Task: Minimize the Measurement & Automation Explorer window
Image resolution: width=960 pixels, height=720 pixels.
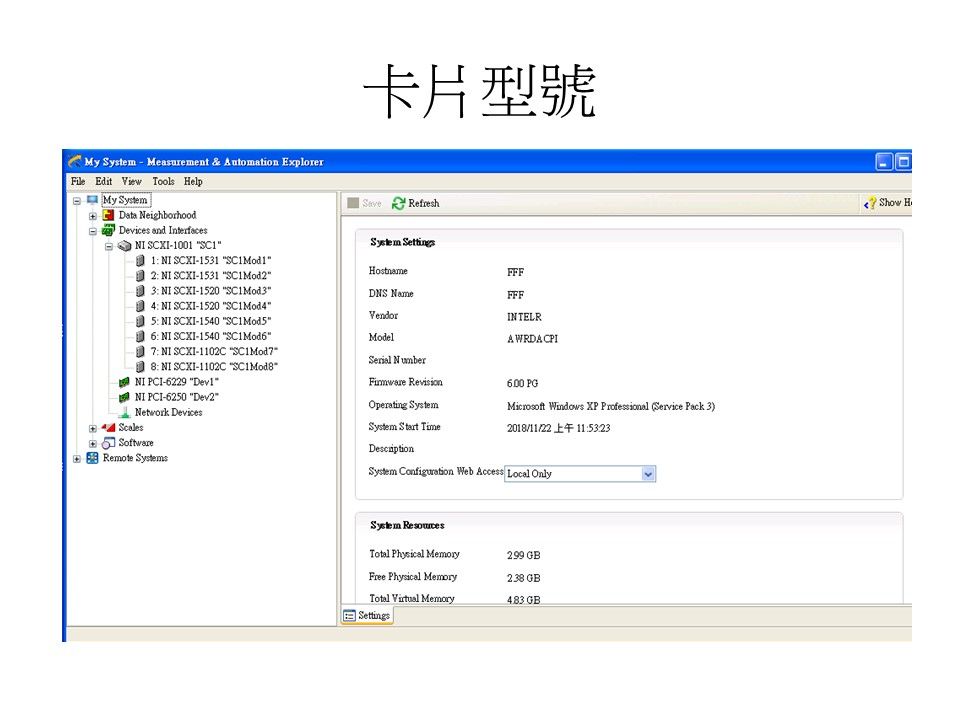Action: tap(884, 162)
